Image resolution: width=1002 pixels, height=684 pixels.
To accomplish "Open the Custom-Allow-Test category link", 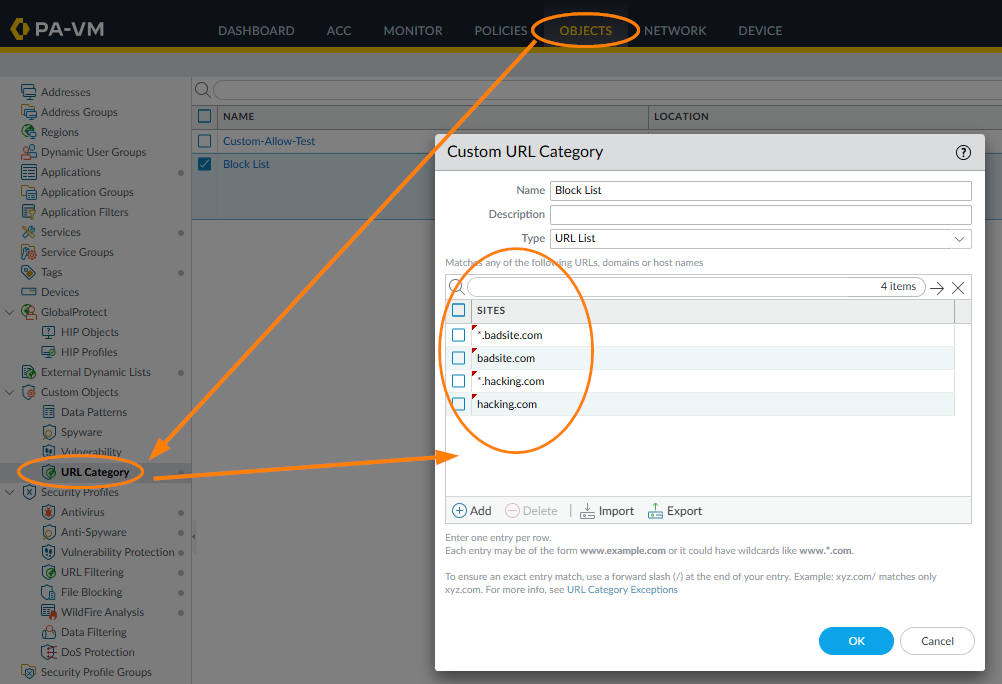I will (x=269, y=141).
